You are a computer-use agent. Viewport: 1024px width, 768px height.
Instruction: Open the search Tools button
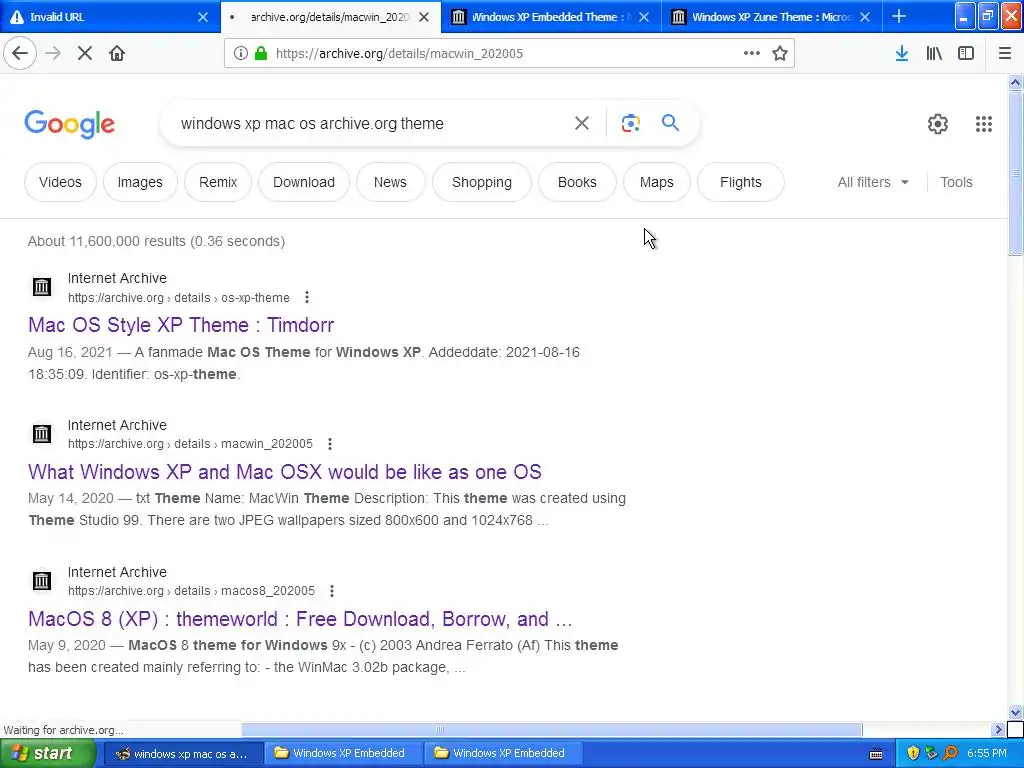pos(956,182)
